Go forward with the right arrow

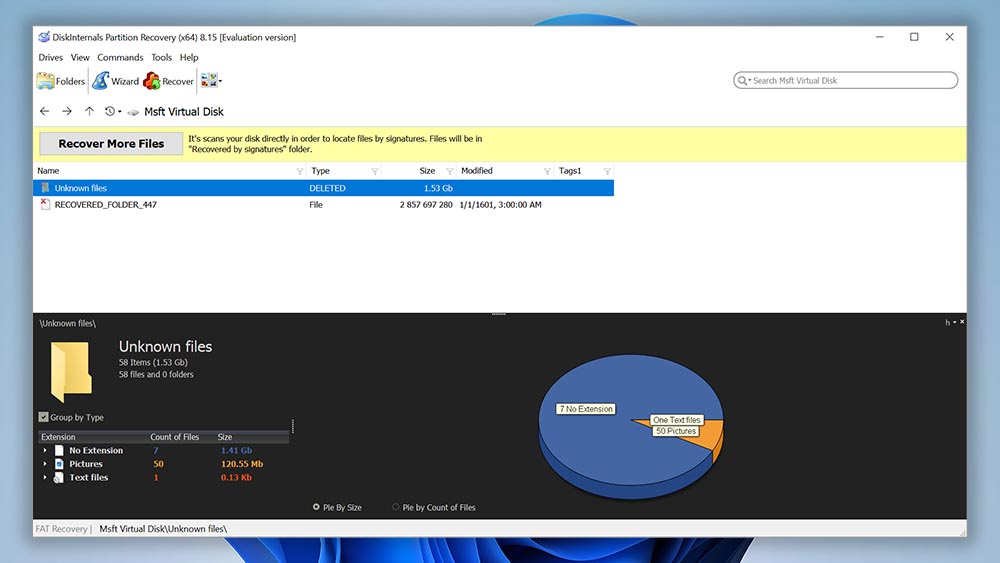pos(67,111)
